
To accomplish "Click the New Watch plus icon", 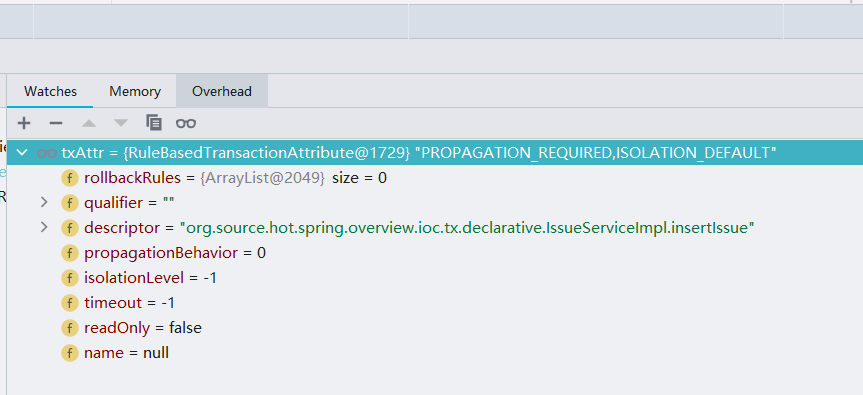I will tap(24, 123).
